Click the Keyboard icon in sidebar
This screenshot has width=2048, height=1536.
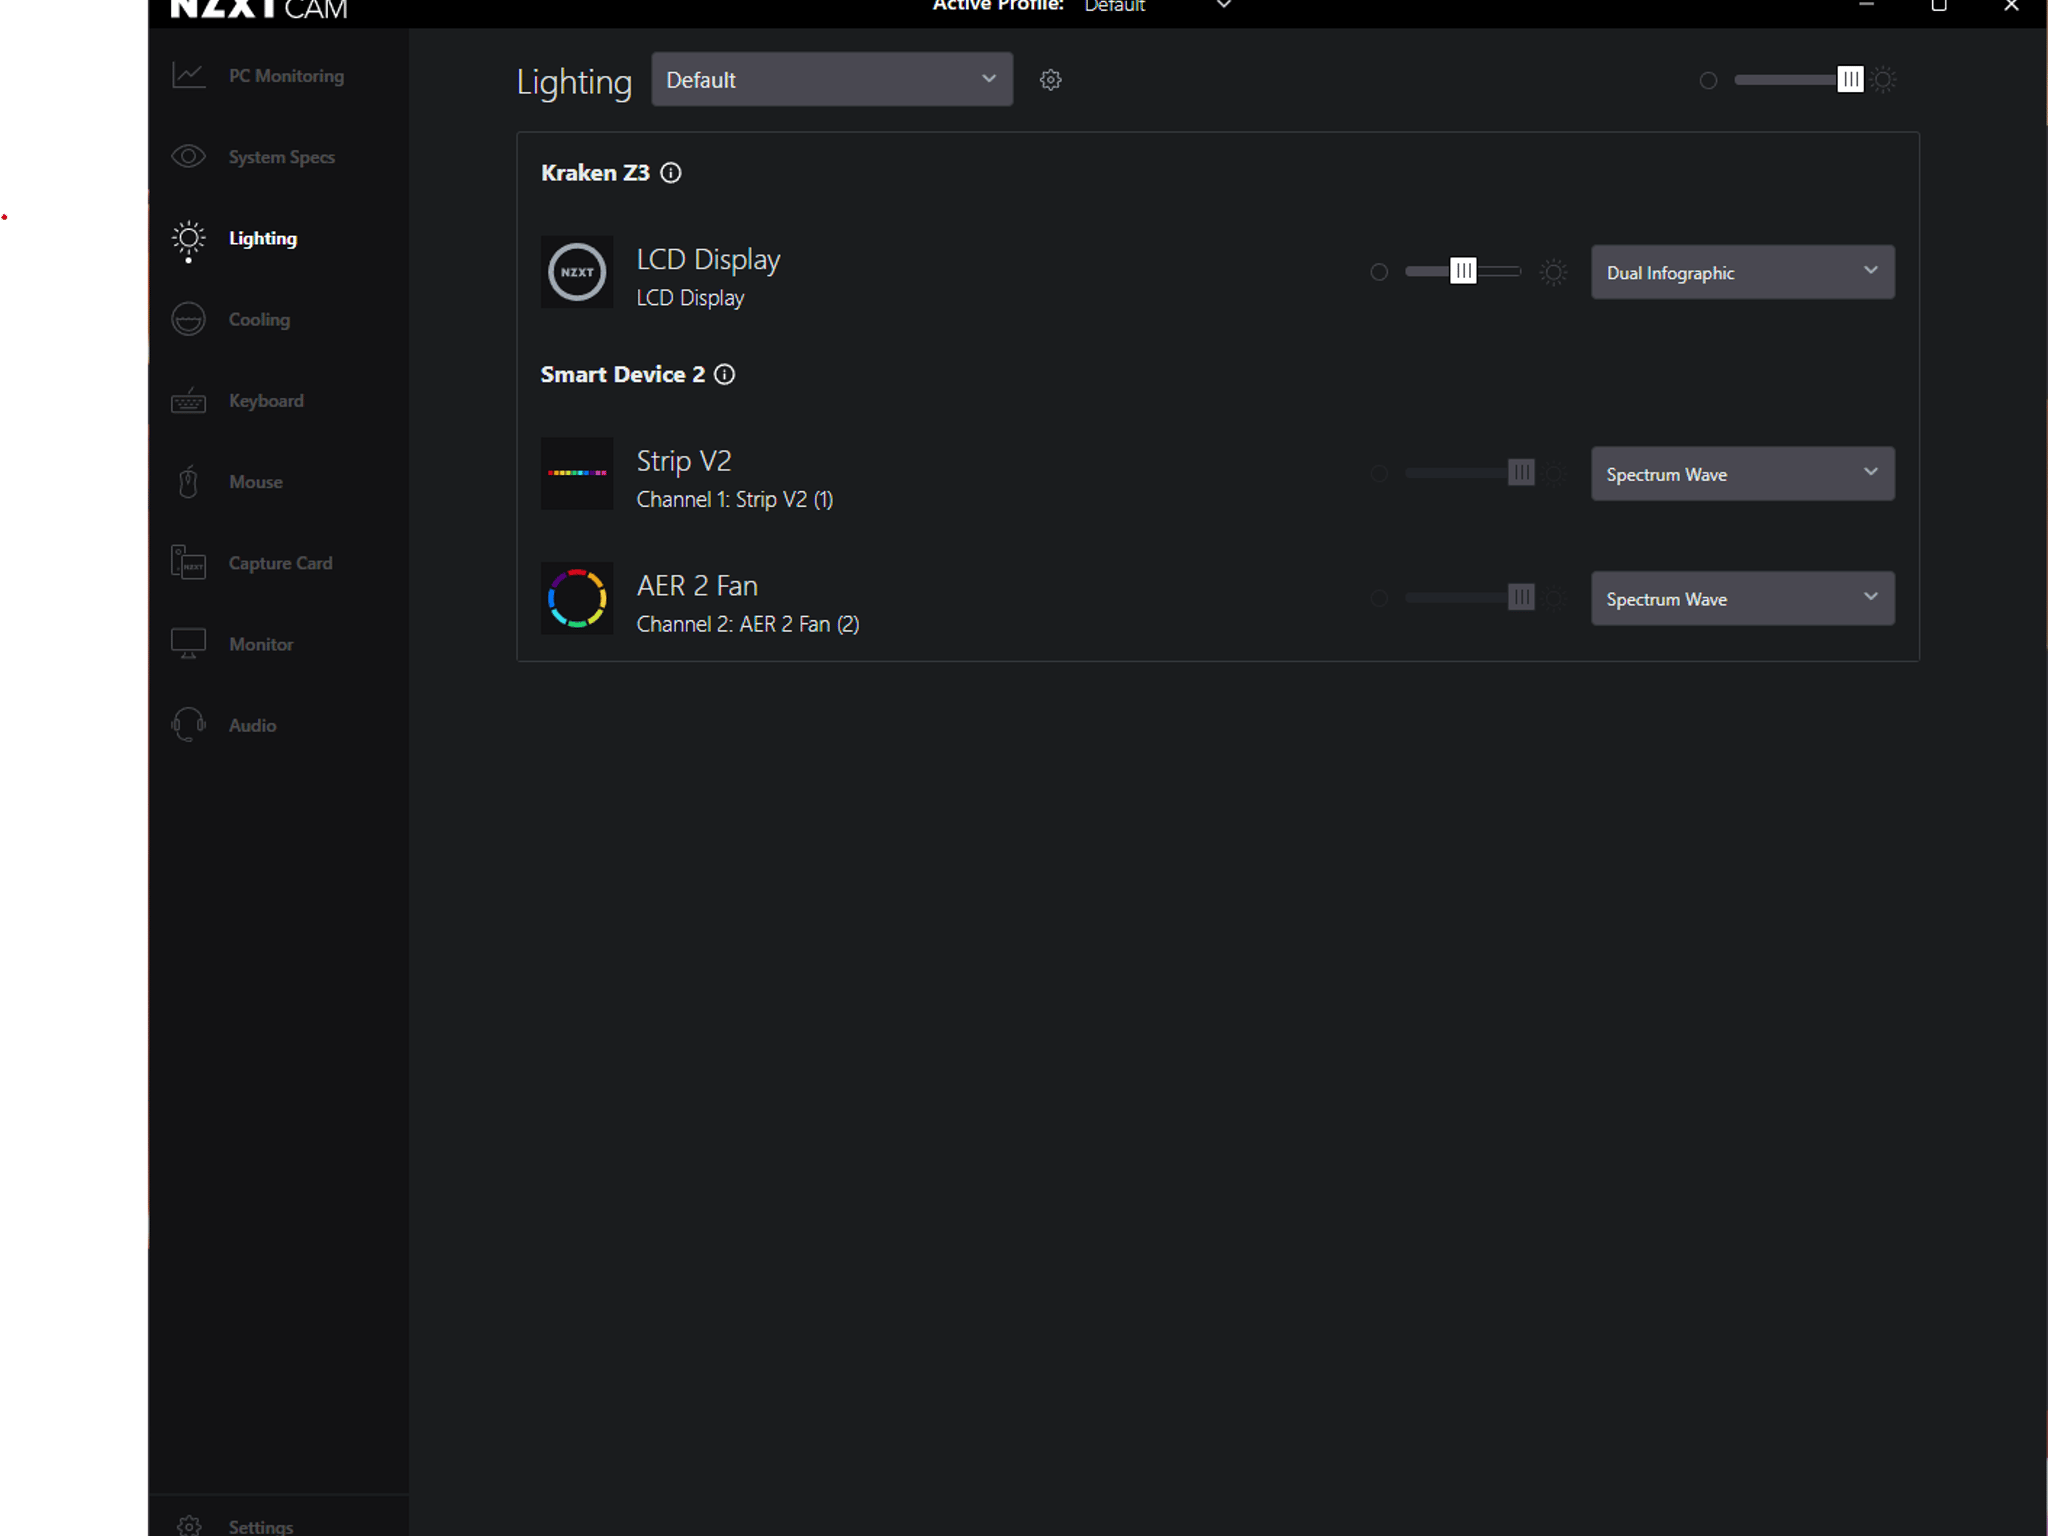point(188,401)
